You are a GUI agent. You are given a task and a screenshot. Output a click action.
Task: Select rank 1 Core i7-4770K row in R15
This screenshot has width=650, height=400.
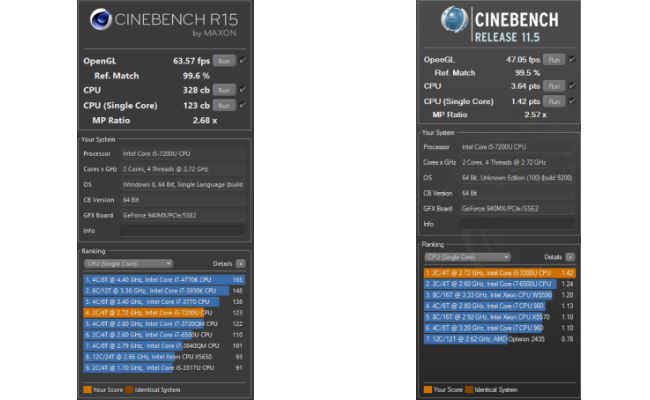[164, 280]
